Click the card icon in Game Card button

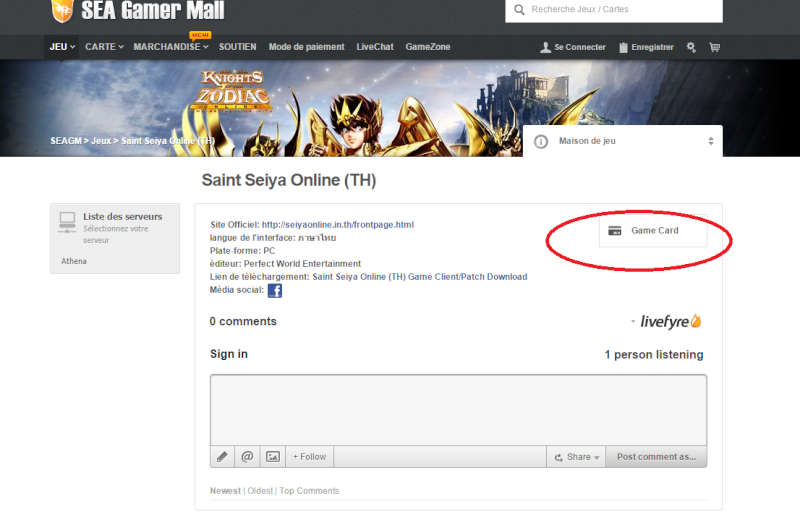tap(615, 231)
